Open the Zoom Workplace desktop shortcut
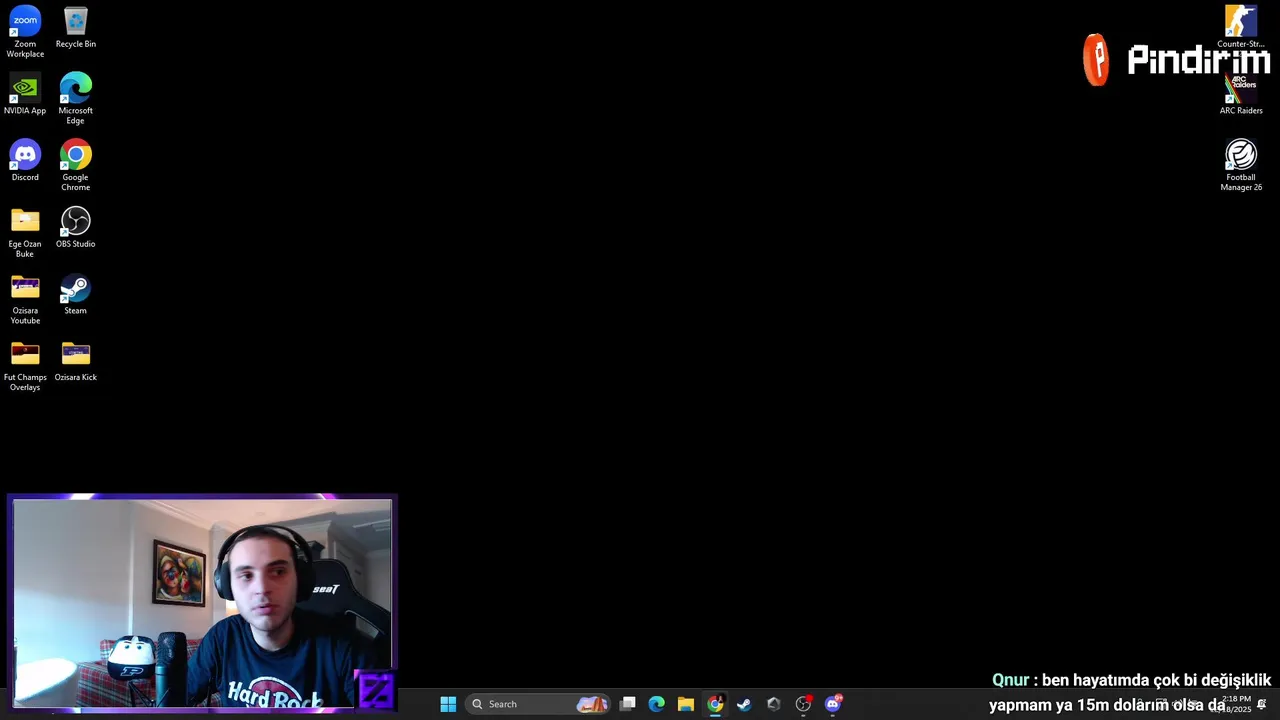This screenshot has height=720, width=1280. pos(25,32)
